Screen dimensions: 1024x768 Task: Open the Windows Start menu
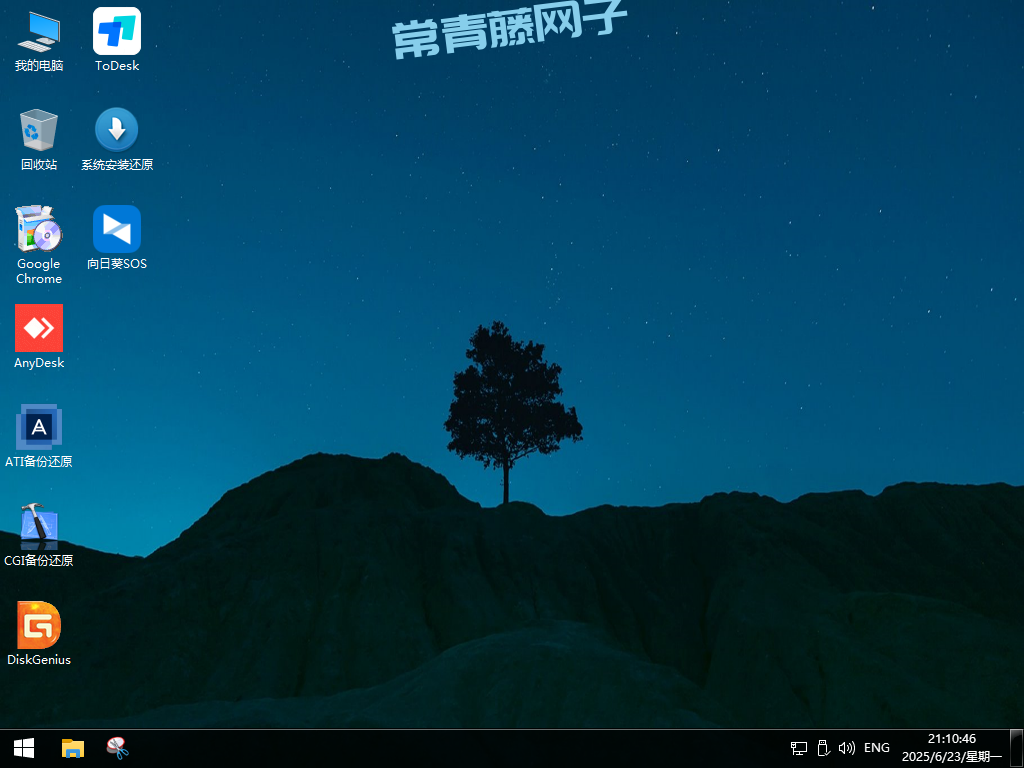pyautogui.click(x=23, y=748)
